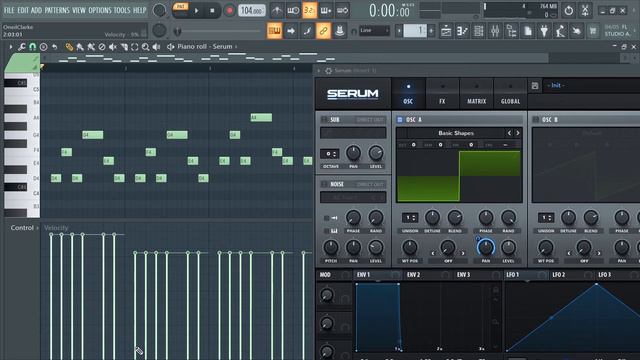Open the mixer view icon
This screenshot has width=640, height=360.
(x=495, y=31)
